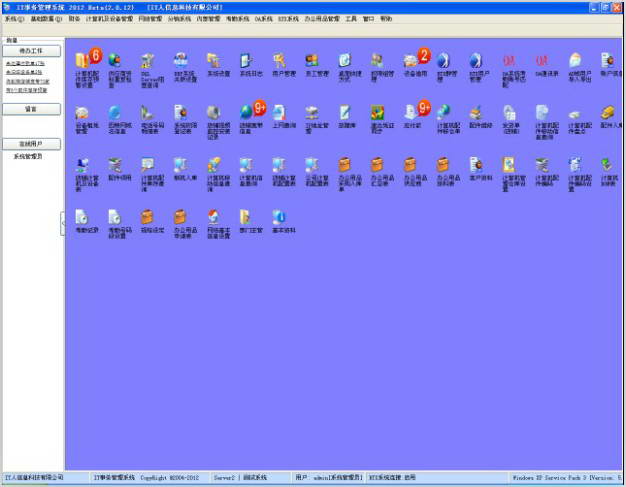Click the RTX系统连接 status bar entry
This screenshot has height=487, width=626.
(437, 477)
